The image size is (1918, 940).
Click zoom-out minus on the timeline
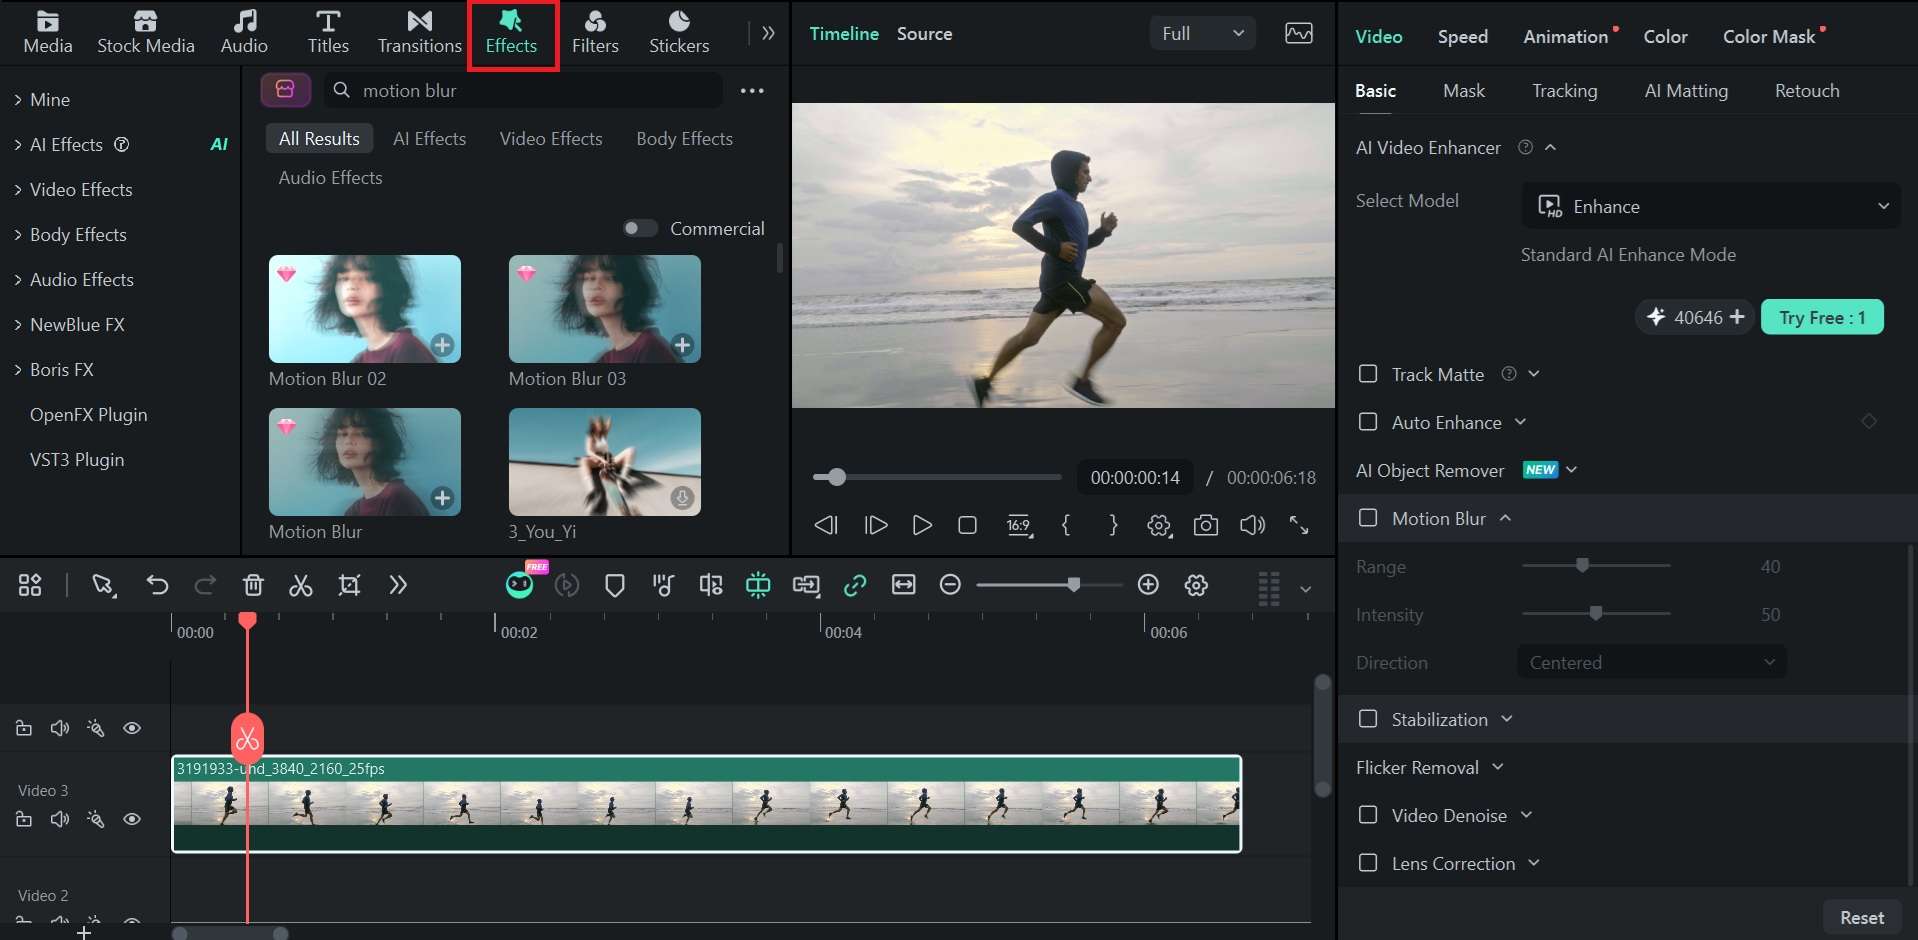[951, 585]
